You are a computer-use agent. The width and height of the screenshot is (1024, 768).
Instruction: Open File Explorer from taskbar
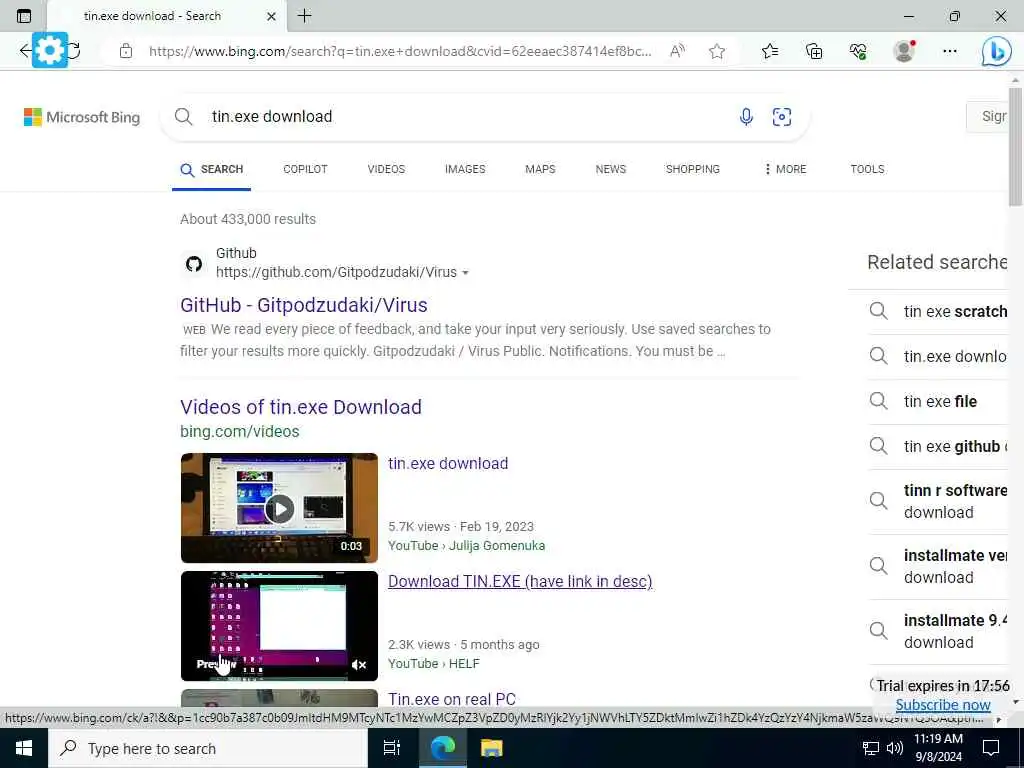point(491,748)
